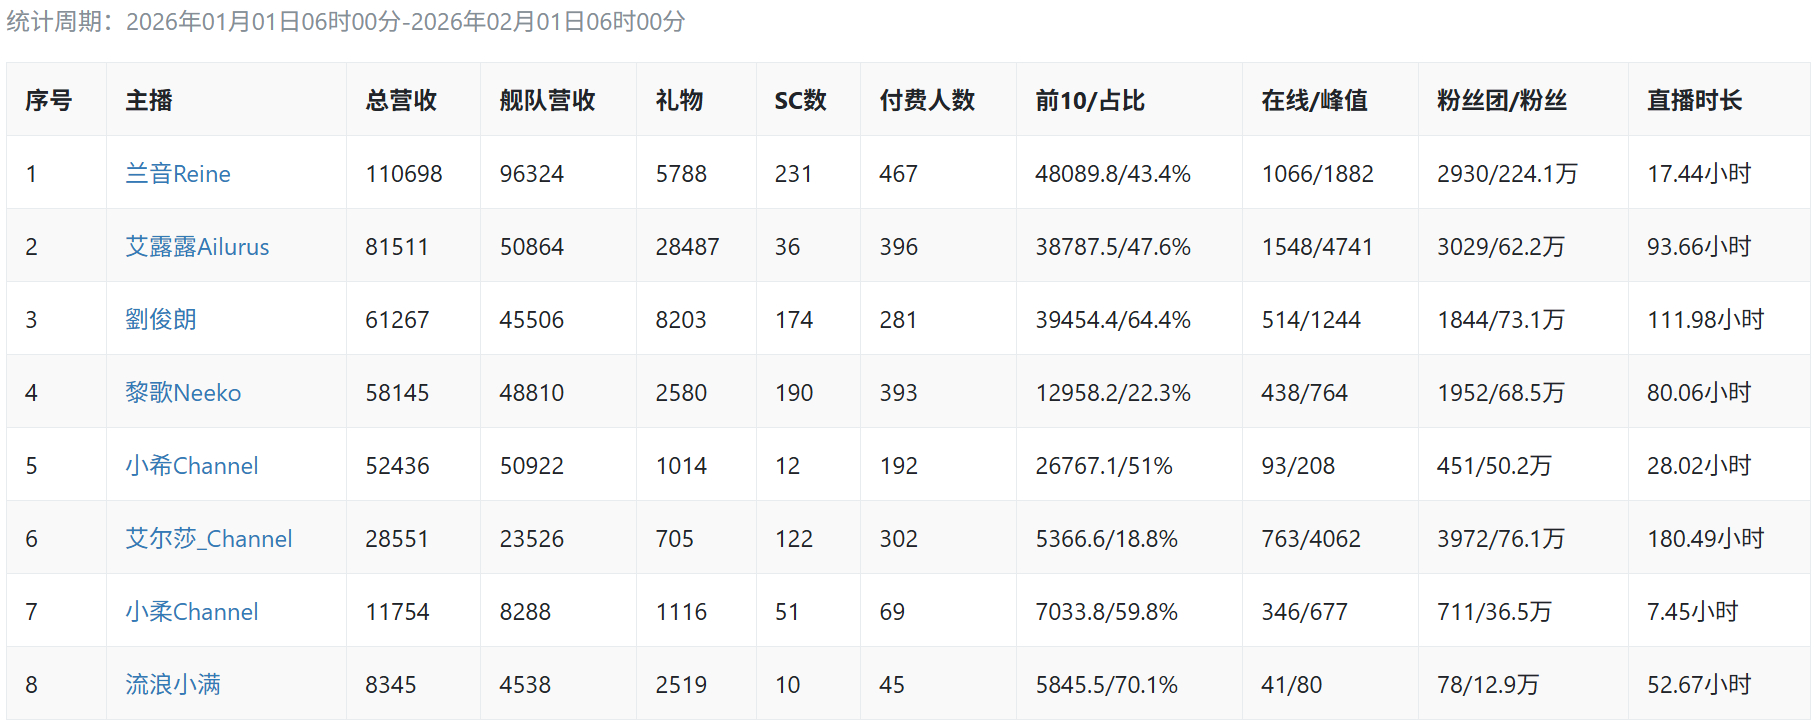This screenshot has width=1818, height=720.
Task: Open streamer link 艾露露Ailurus
Action: tap(197, 247)
